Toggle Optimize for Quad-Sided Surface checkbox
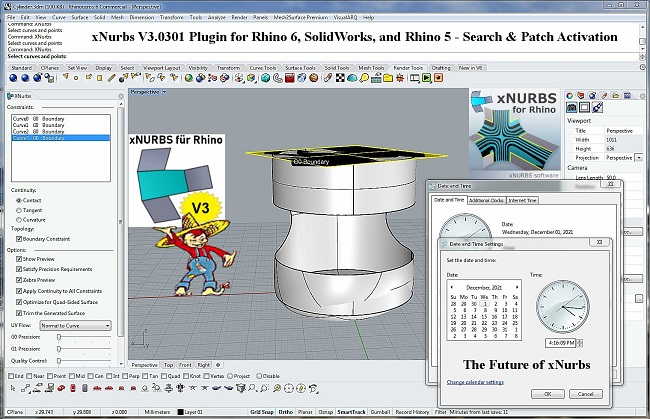Image resolution: width=650 pixels, height=419 pixels. coord(19,302)
